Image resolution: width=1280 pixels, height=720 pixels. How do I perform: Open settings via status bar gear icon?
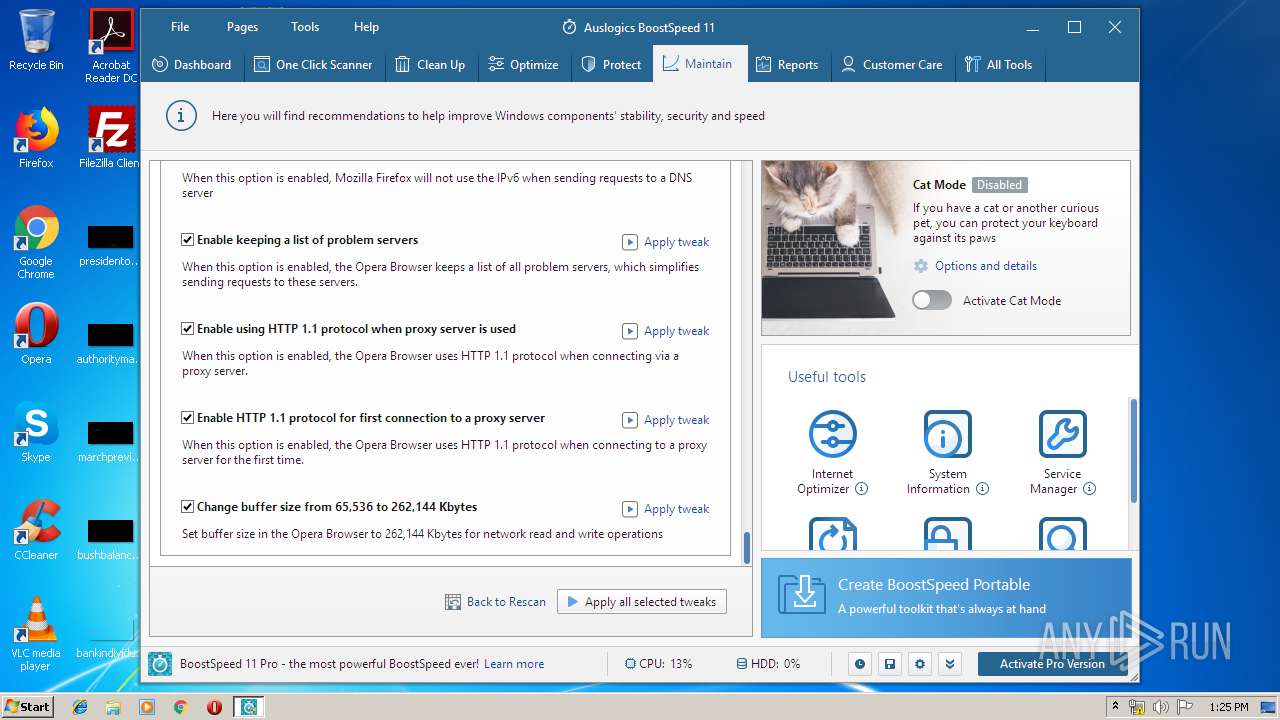pyautogui.click(x=919, y=664)
